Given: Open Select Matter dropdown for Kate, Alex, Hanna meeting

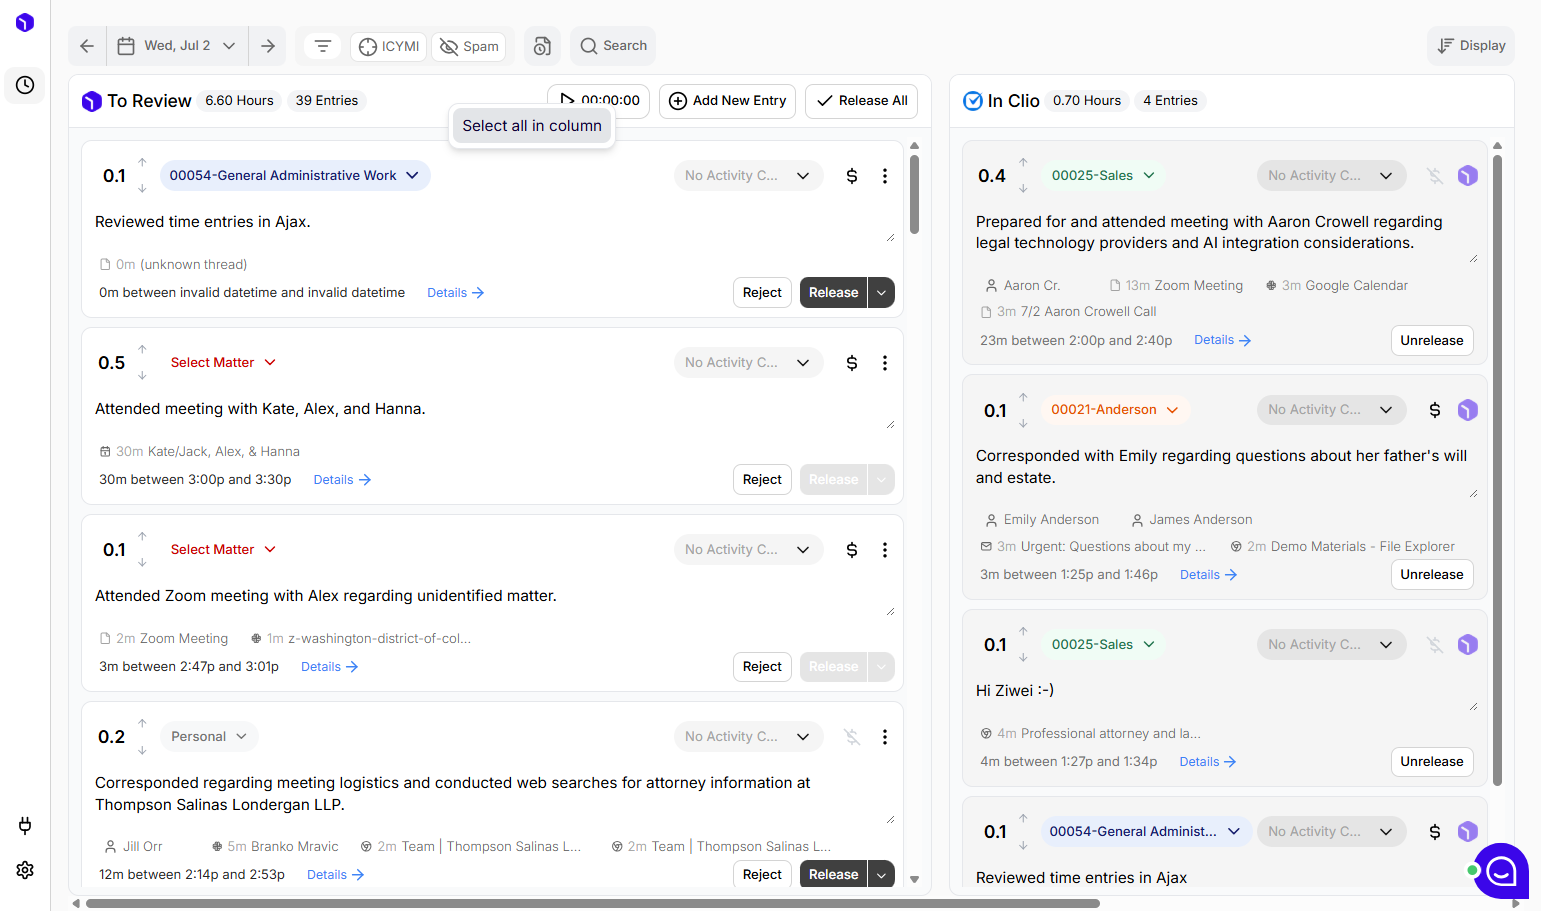Looking at the screenshot, I should [223, 363].
